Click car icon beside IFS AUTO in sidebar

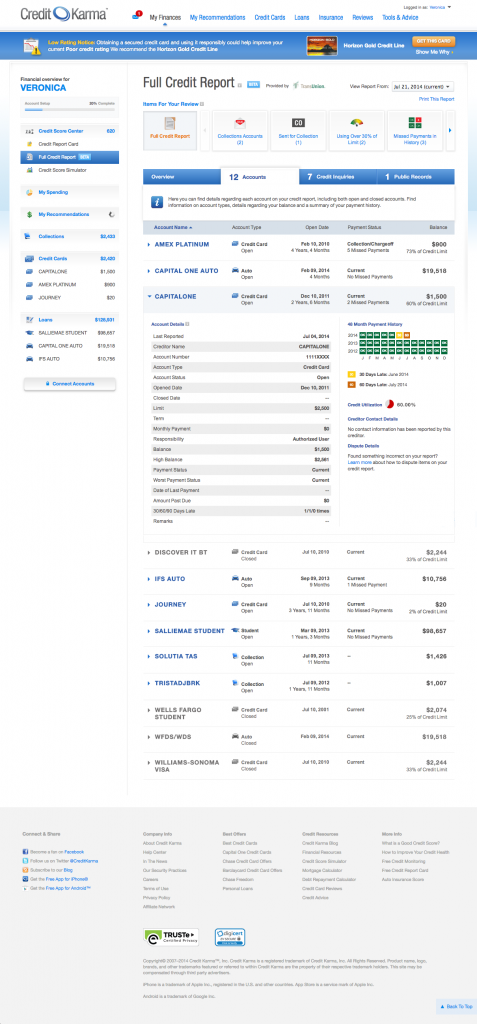point(29,359)
